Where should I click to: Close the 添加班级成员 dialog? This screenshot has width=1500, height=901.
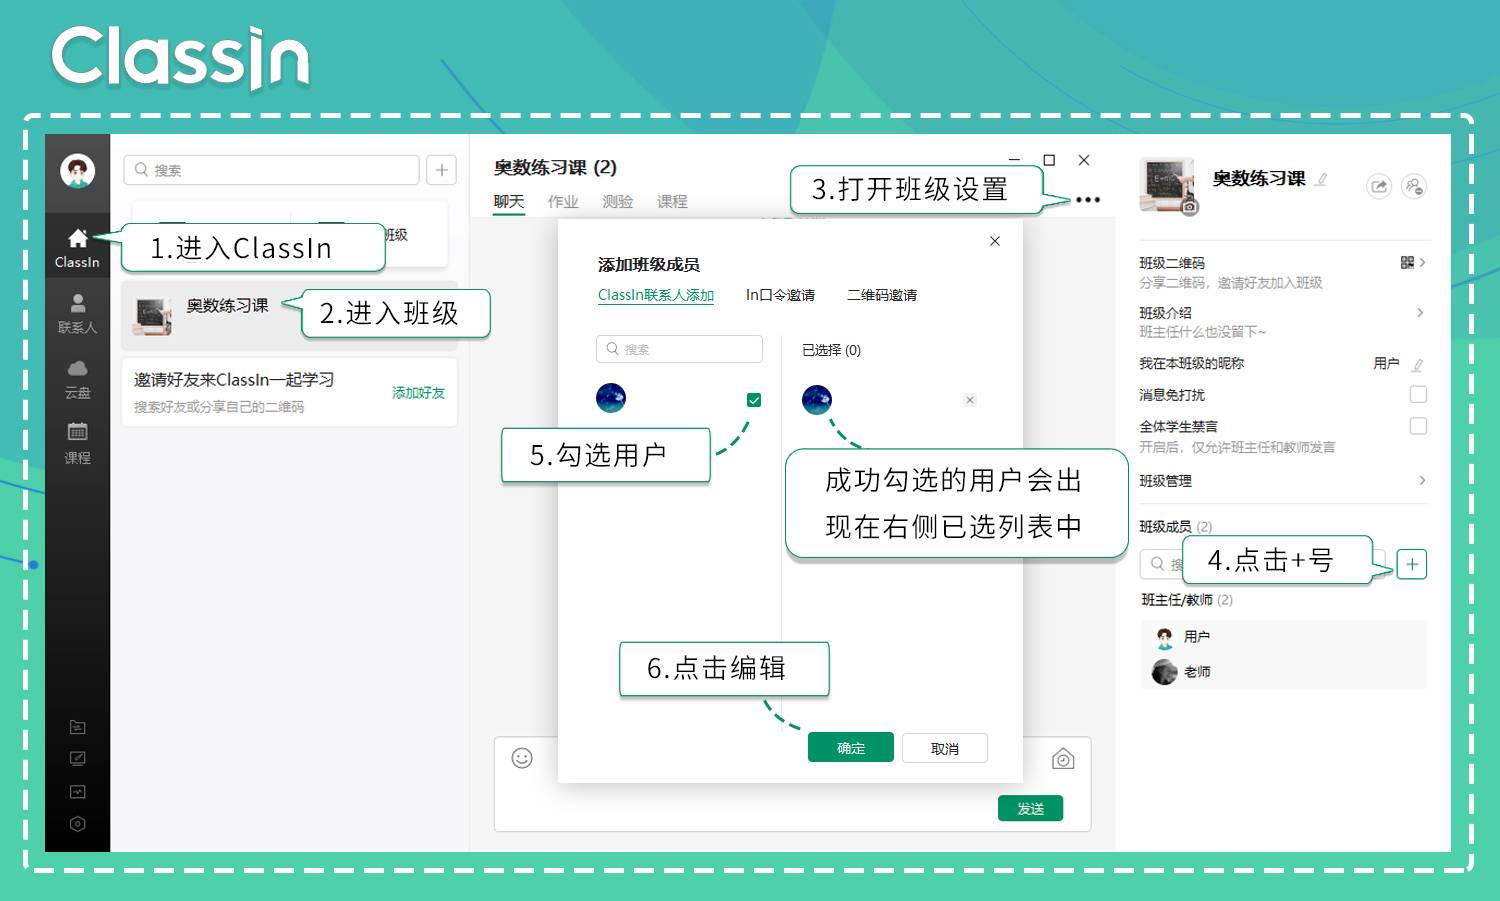[995, 241]
